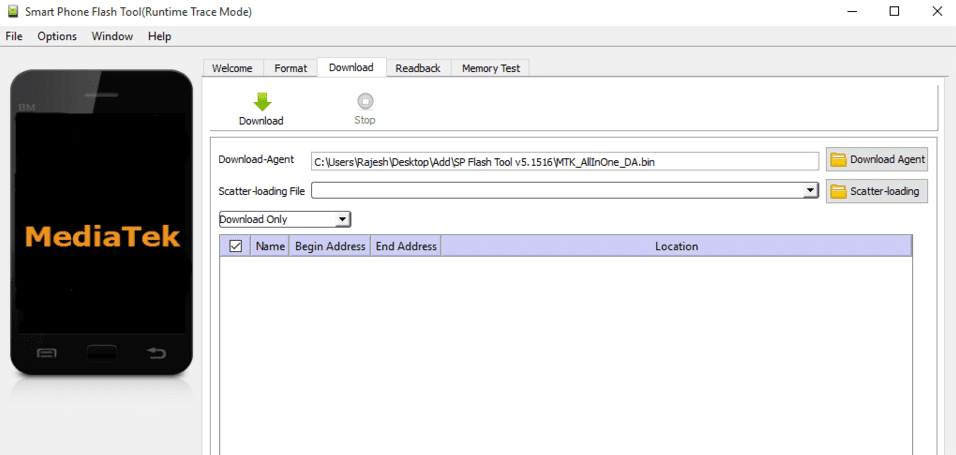Click the phone's home key
The height and width of the screenshot is (455, 956).
(102, 352)
